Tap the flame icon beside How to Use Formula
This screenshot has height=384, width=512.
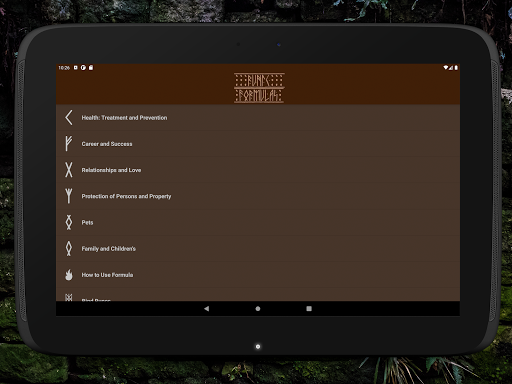[69, 275]
